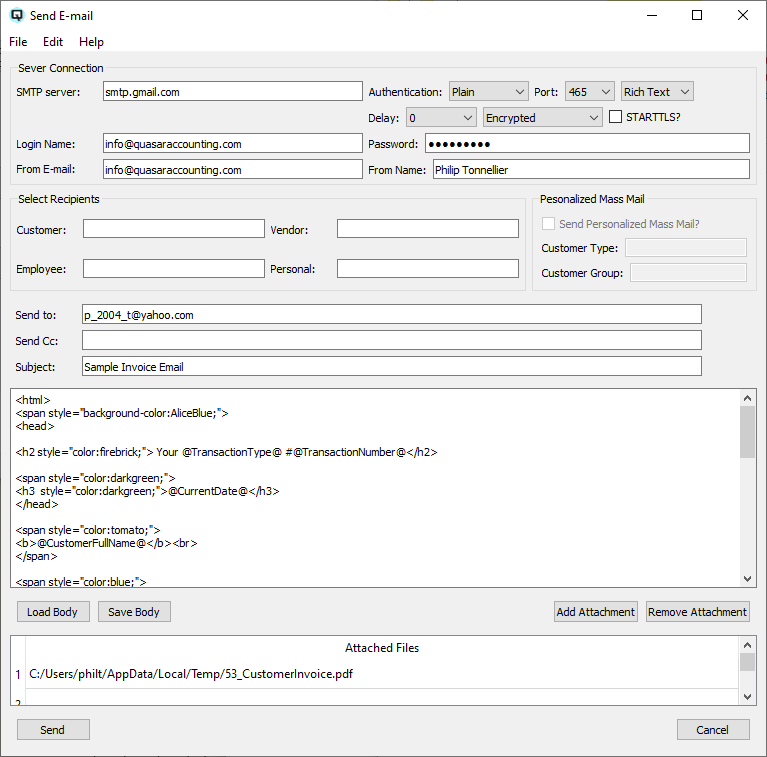
Task: Open the Help menu
Action: pos(91,42)
